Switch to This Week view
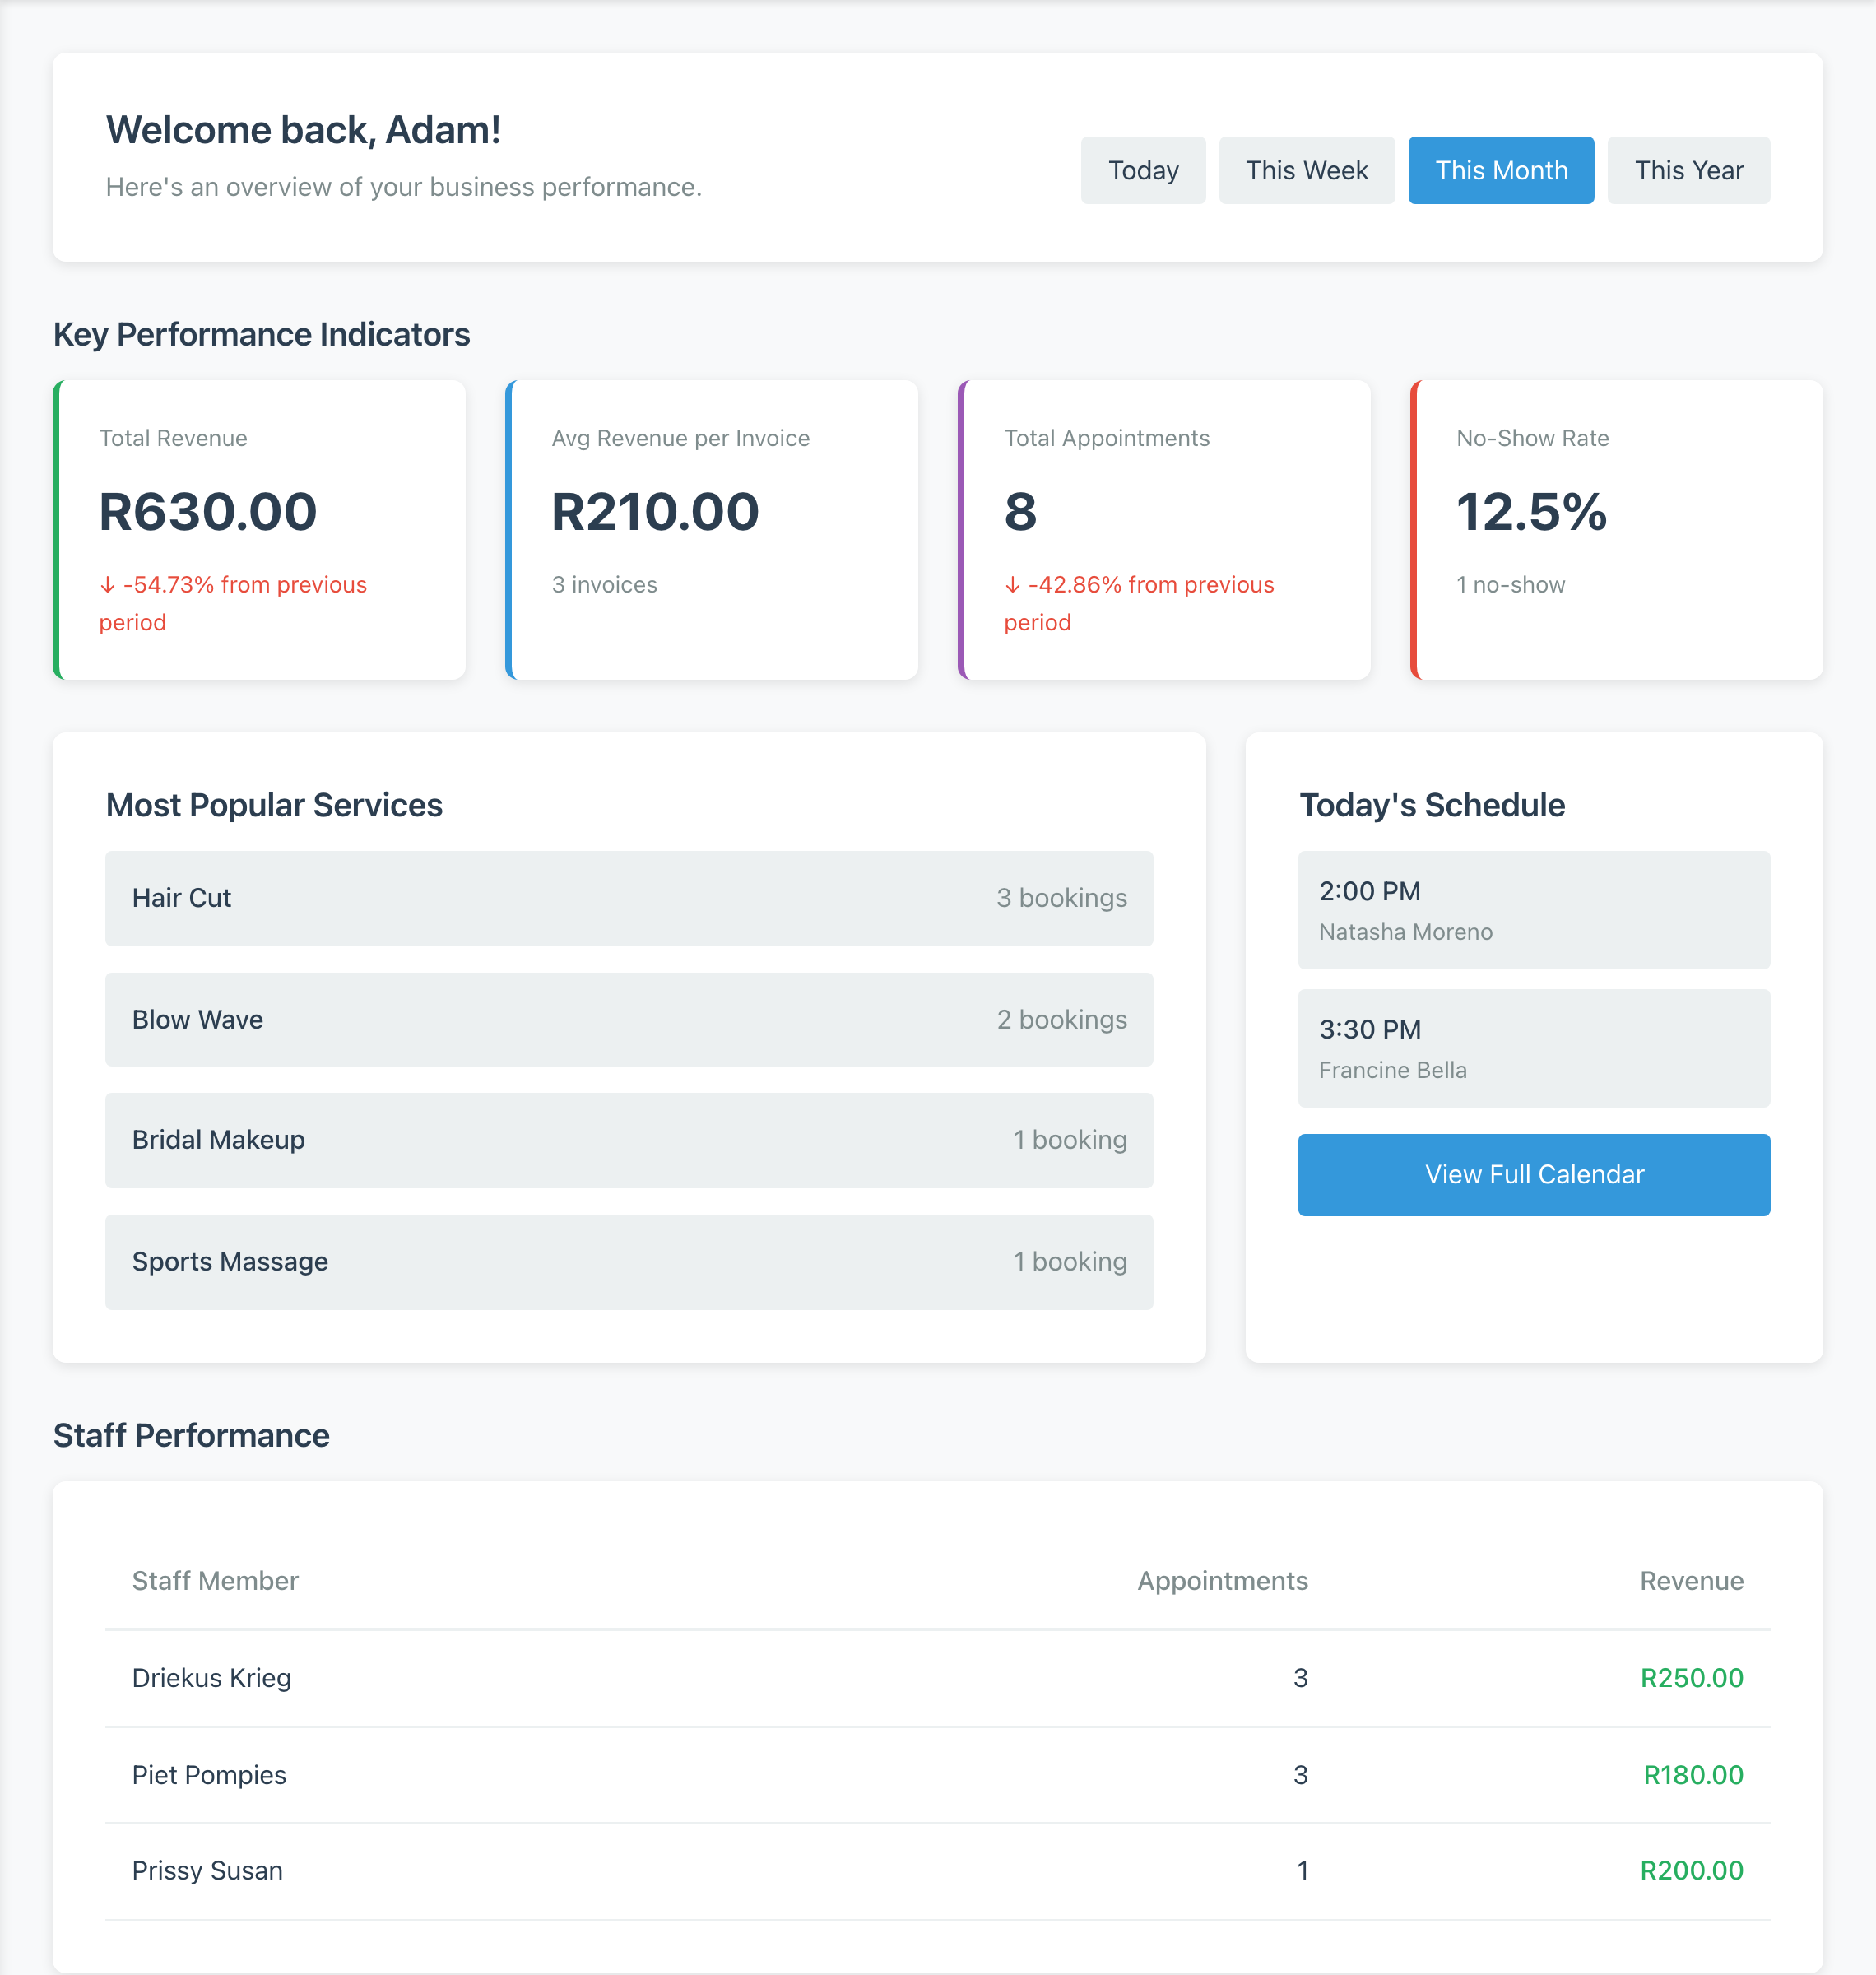This screenshot has height=1975, width=1876. pos(1306,170)
